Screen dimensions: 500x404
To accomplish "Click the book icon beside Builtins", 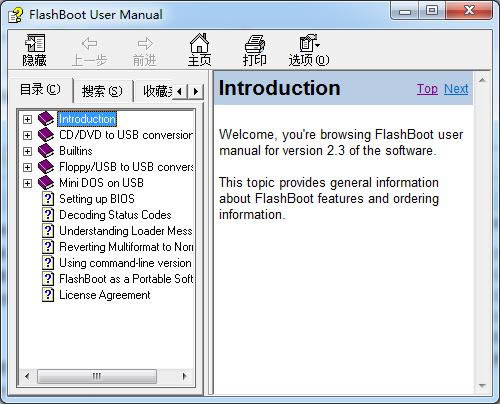I will [46, 151].
